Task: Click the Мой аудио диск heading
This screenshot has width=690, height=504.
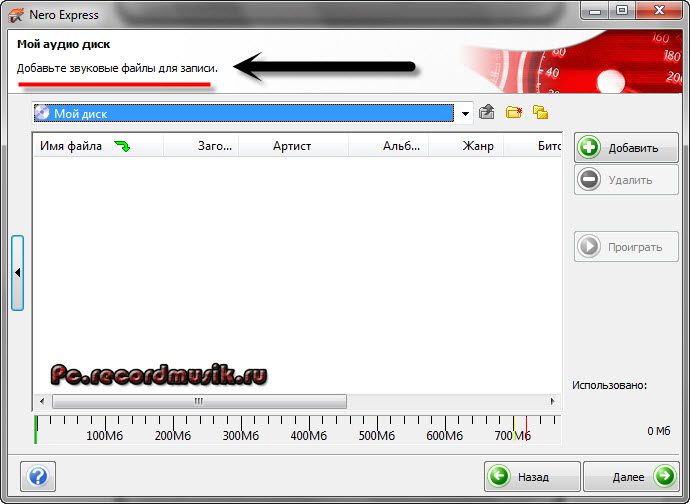Action: click(64, 44)
